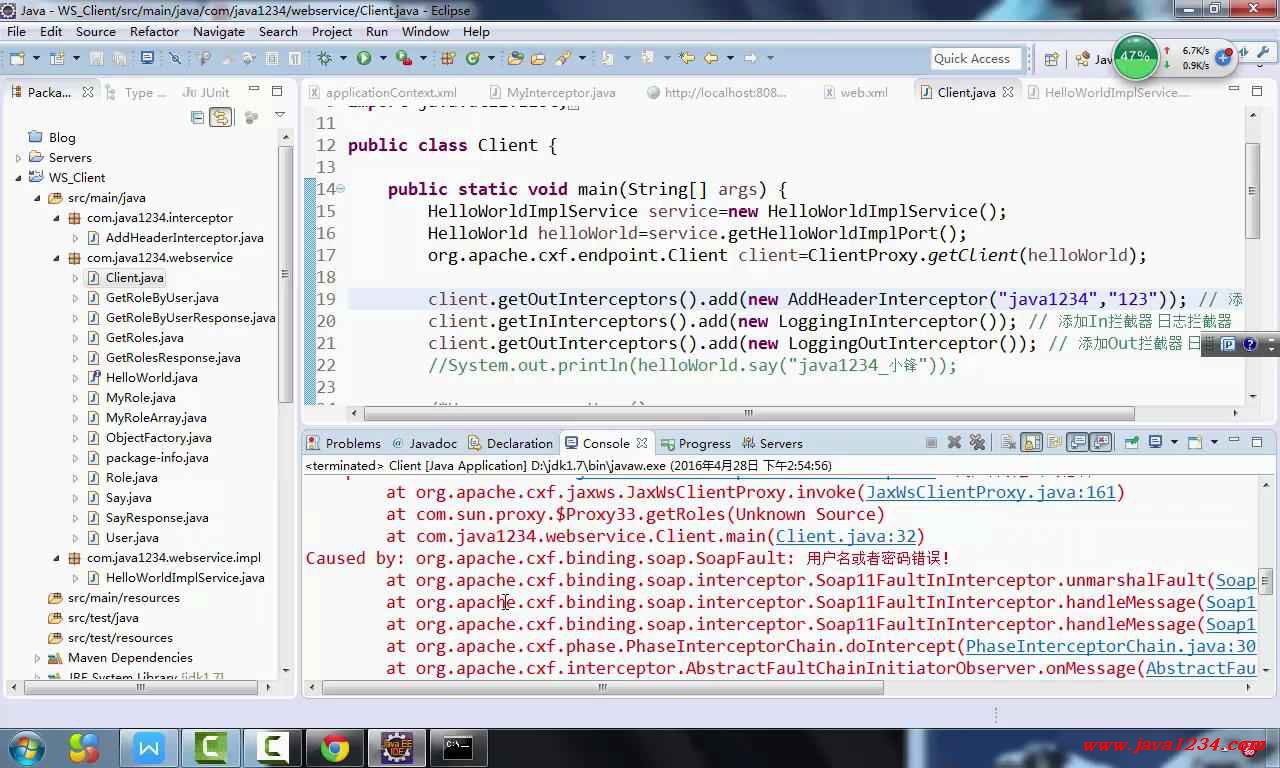Click the Open Type icon in toolbar
This screenshot has width=1280, height=768.
(516, 59)
